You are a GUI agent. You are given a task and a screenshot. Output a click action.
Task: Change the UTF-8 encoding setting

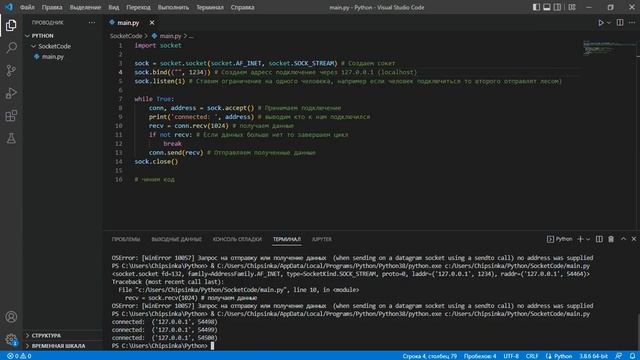coord(511,356)
